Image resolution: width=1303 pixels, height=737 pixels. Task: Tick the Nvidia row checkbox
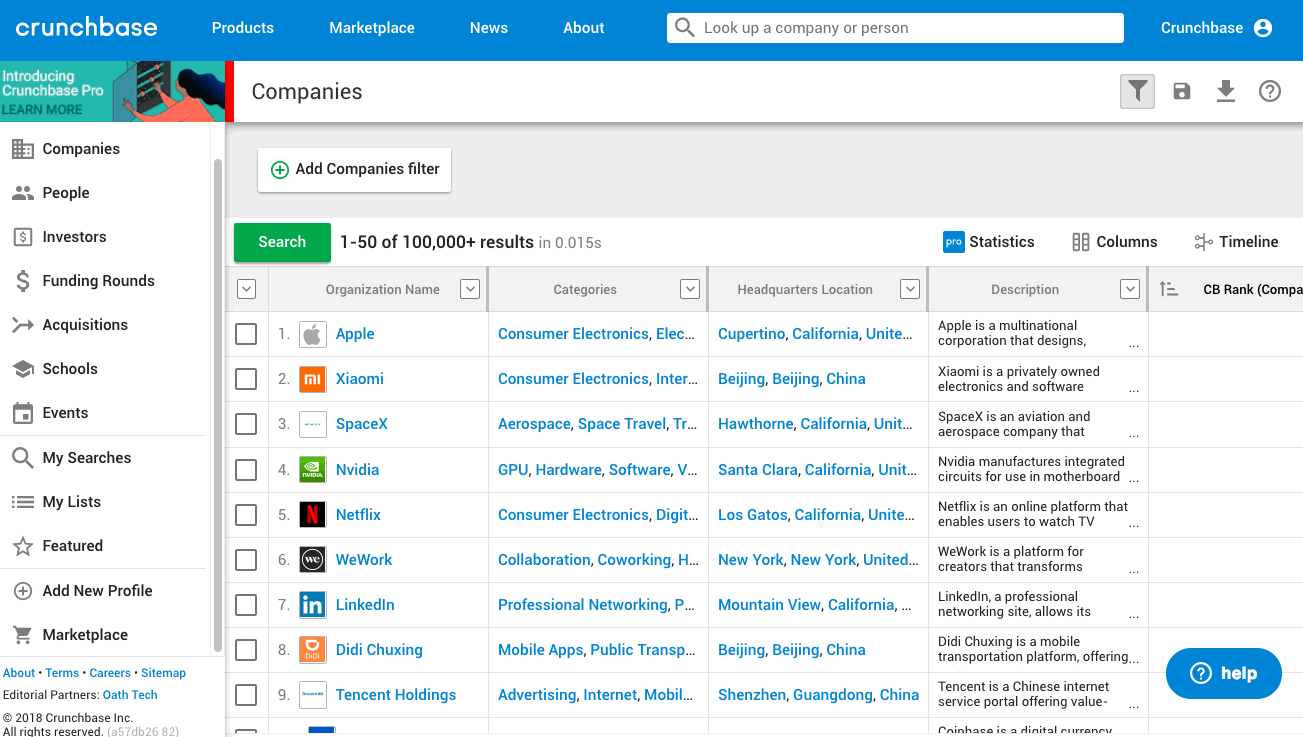[246, 470]
